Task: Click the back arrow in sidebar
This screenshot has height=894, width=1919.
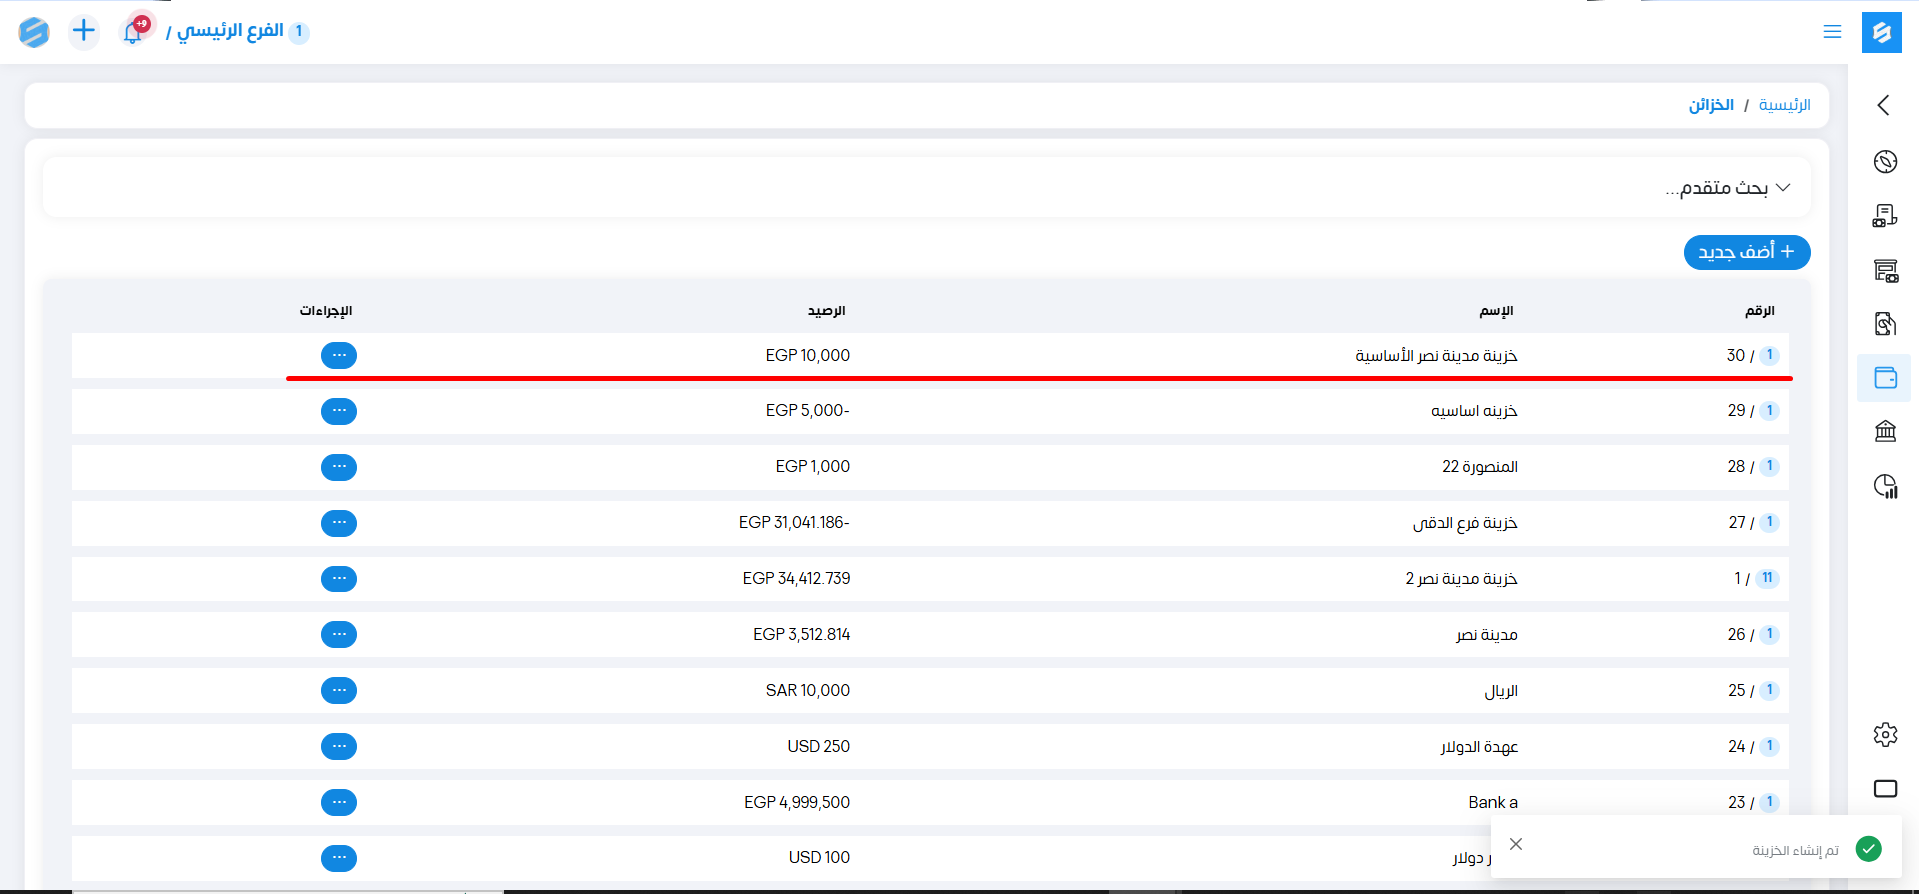Action: click(1884, 105)
